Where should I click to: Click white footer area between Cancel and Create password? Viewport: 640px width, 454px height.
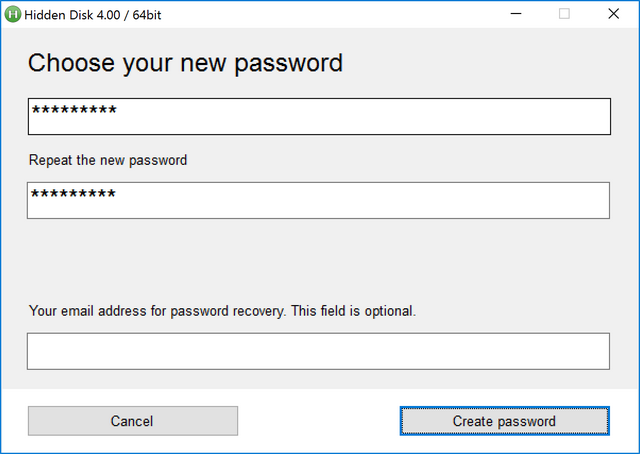click(318, 421)
